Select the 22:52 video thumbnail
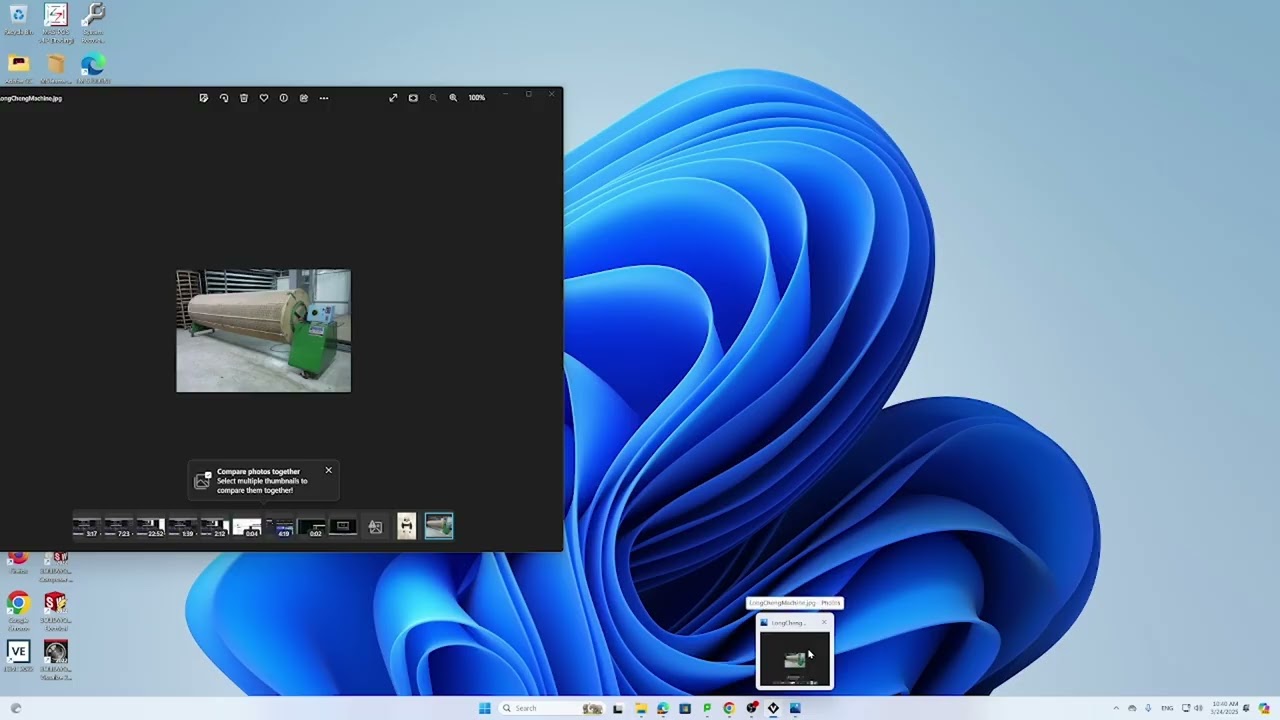Image resolution: width=1280 pixels, height=720 pixels. click(x=151, y=526)
